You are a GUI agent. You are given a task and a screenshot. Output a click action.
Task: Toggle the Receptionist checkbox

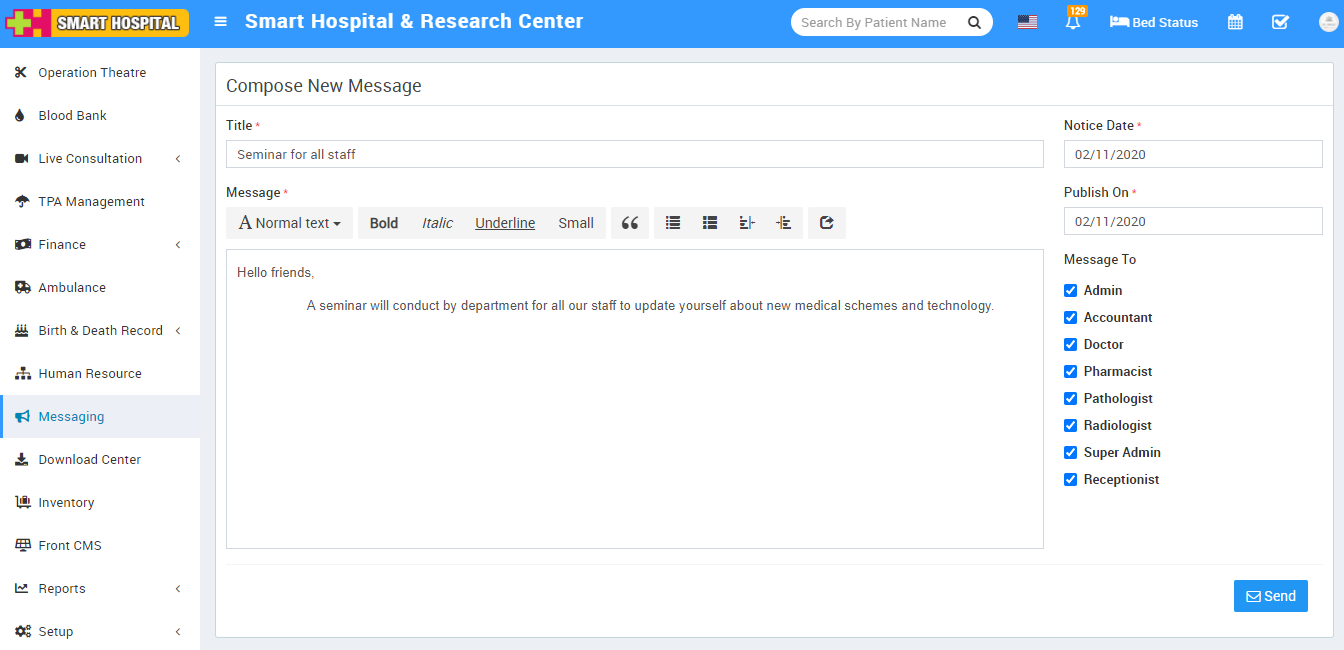click(x=1071, y=479)
